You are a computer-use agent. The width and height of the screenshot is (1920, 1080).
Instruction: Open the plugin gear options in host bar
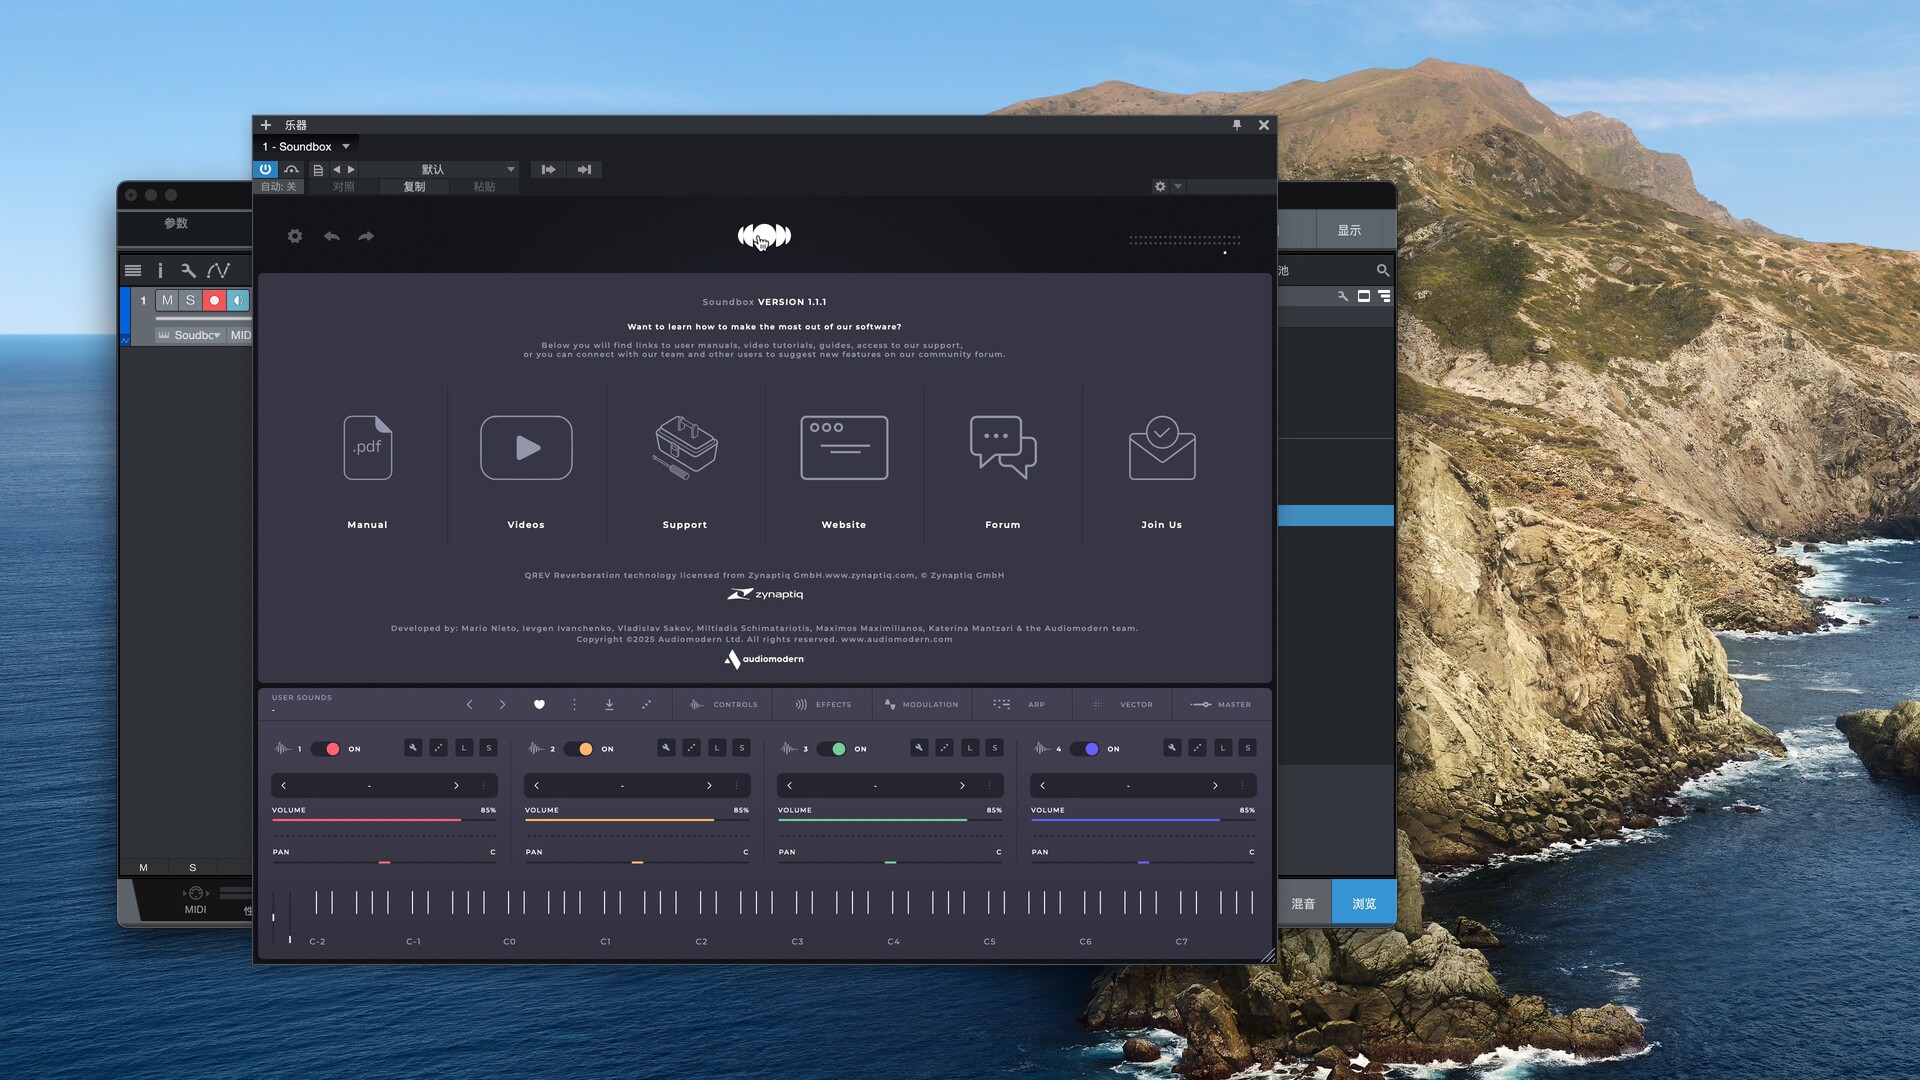tap(1160, 187)
